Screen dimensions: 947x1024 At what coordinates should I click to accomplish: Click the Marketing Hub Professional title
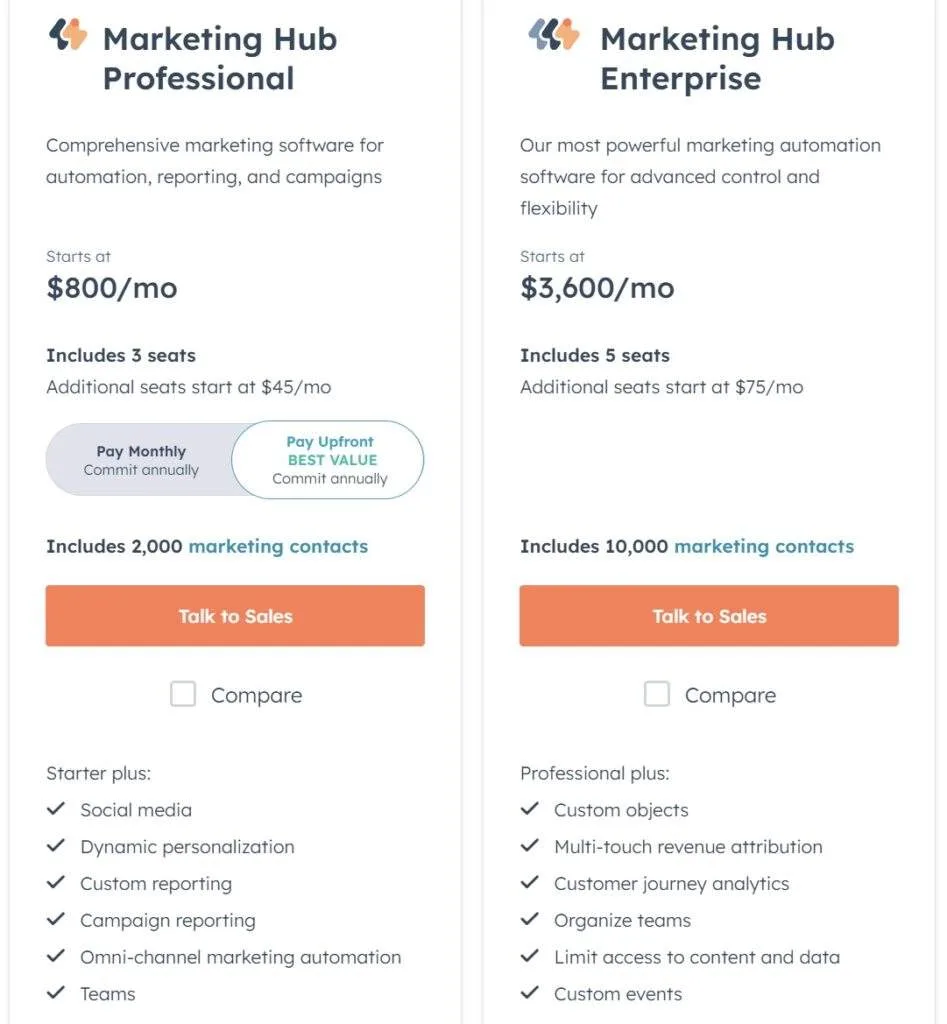point(220,58)
